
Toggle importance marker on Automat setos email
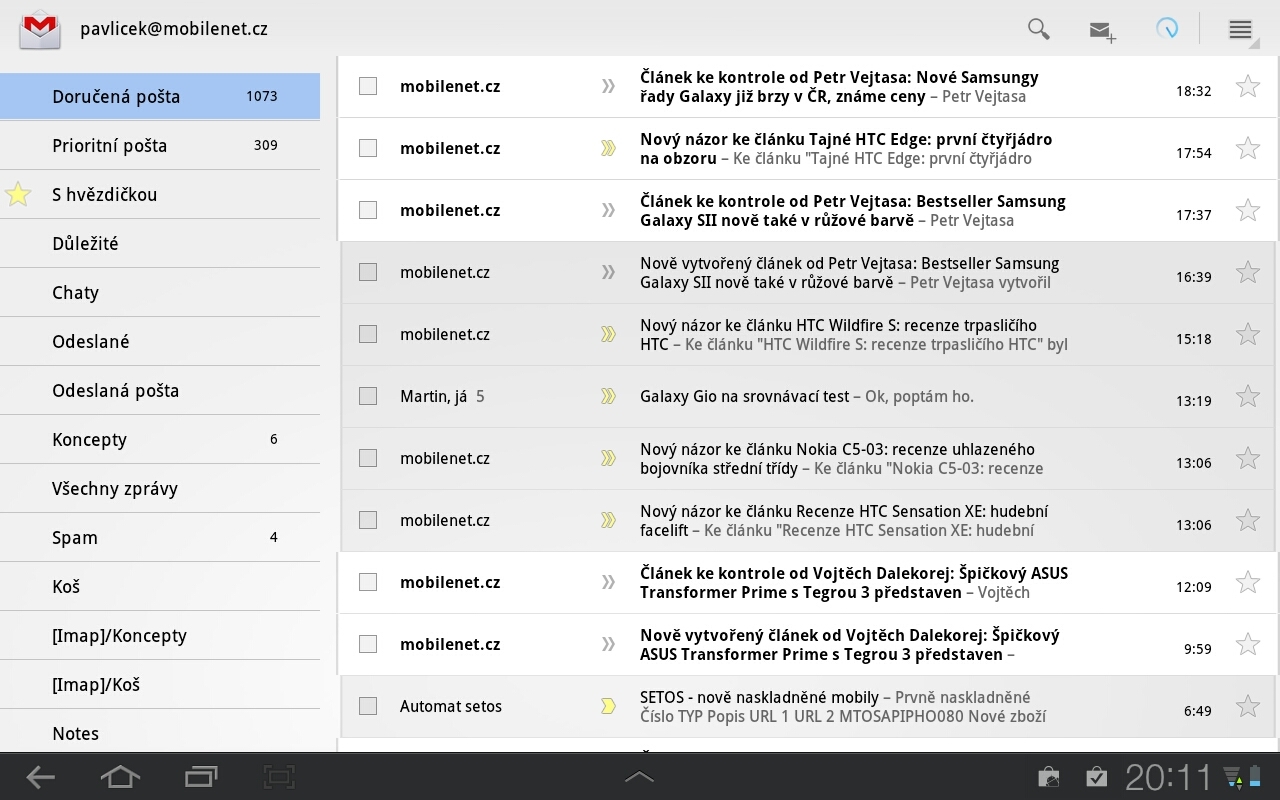608,706
